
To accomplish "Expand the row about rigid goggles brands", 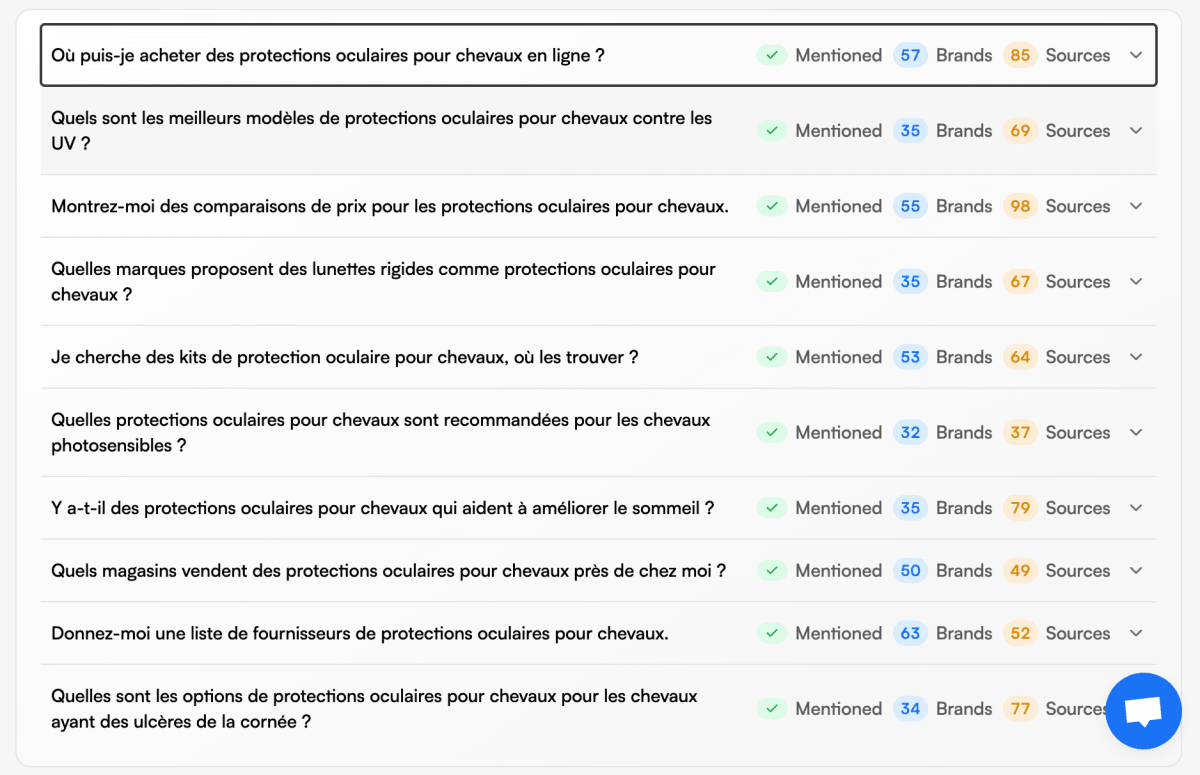I will point(1136,281).
